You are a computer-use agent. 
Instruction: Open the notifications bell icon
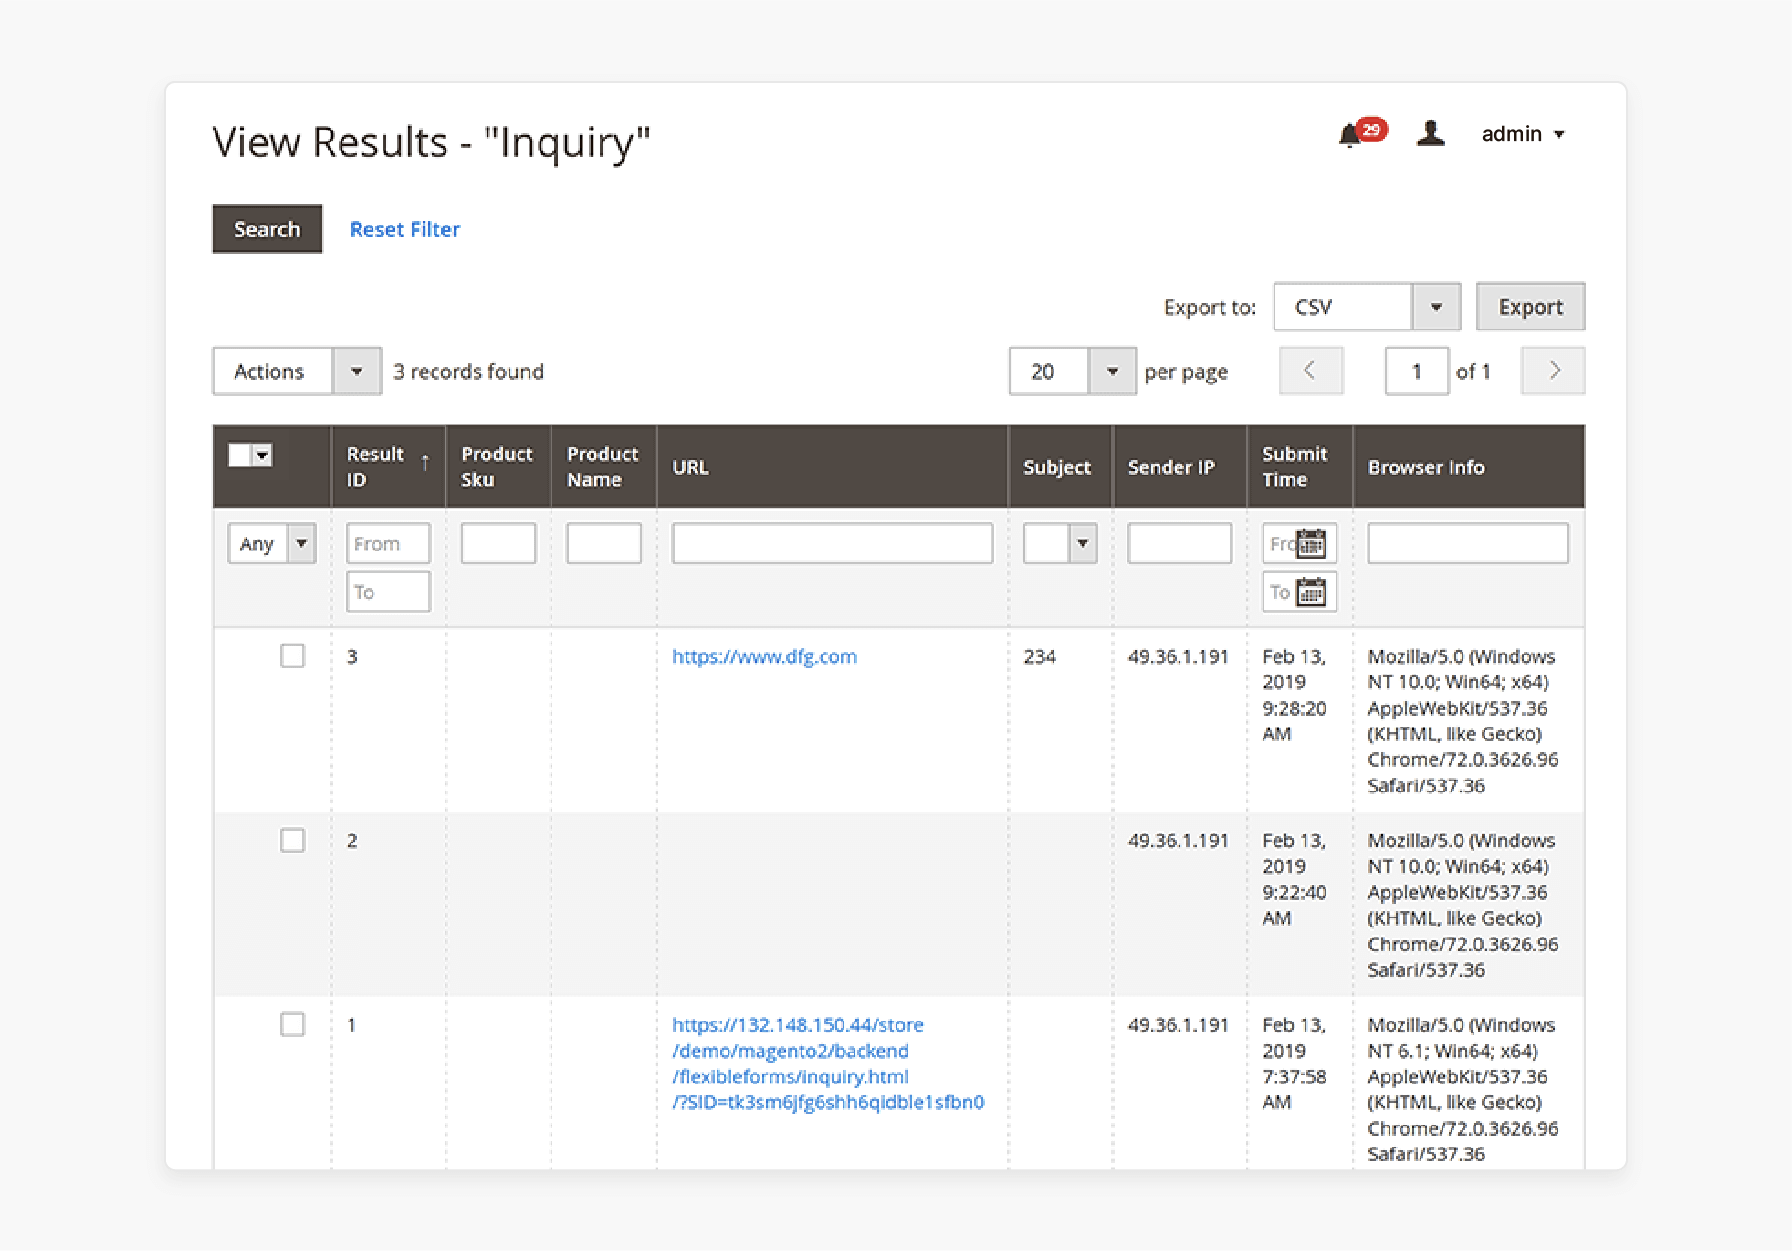click(1351, 134)
